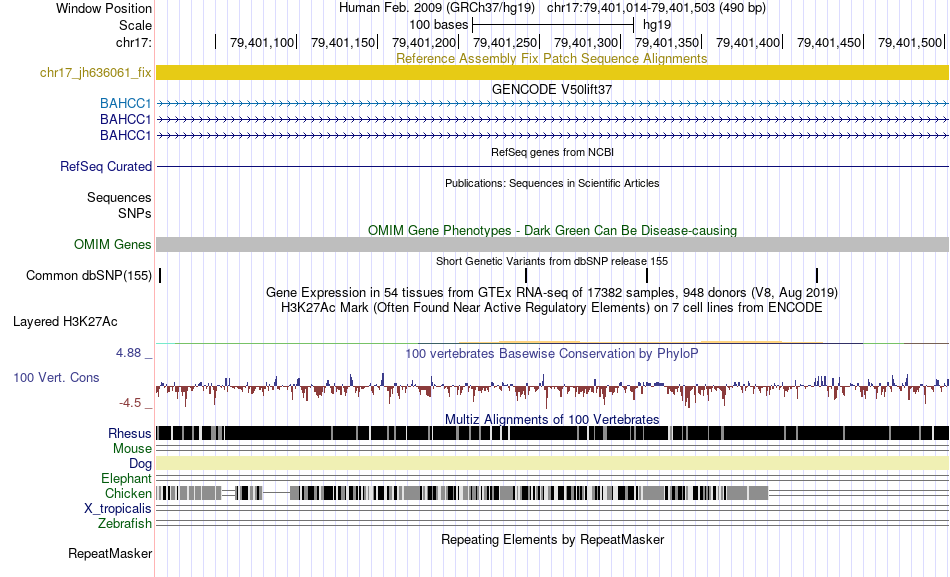The image size is (950, 577).
Task: Click the Sequences track label
Action: 119,198
